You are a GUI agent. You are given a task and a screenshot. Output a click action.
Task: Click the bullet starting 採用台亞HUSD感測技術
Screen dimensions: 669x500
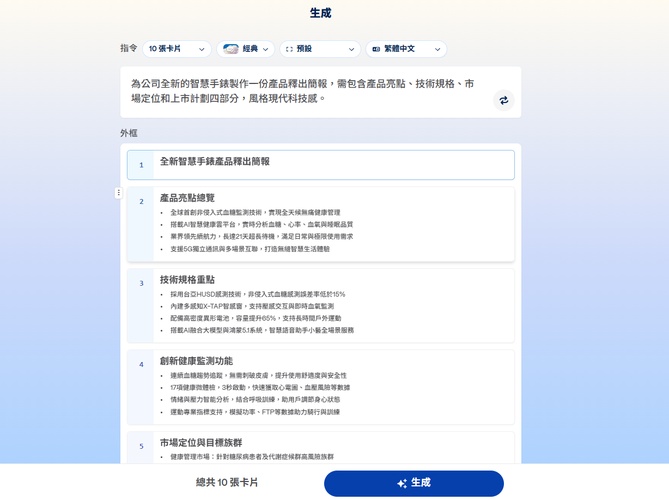[x=258, y=294]
